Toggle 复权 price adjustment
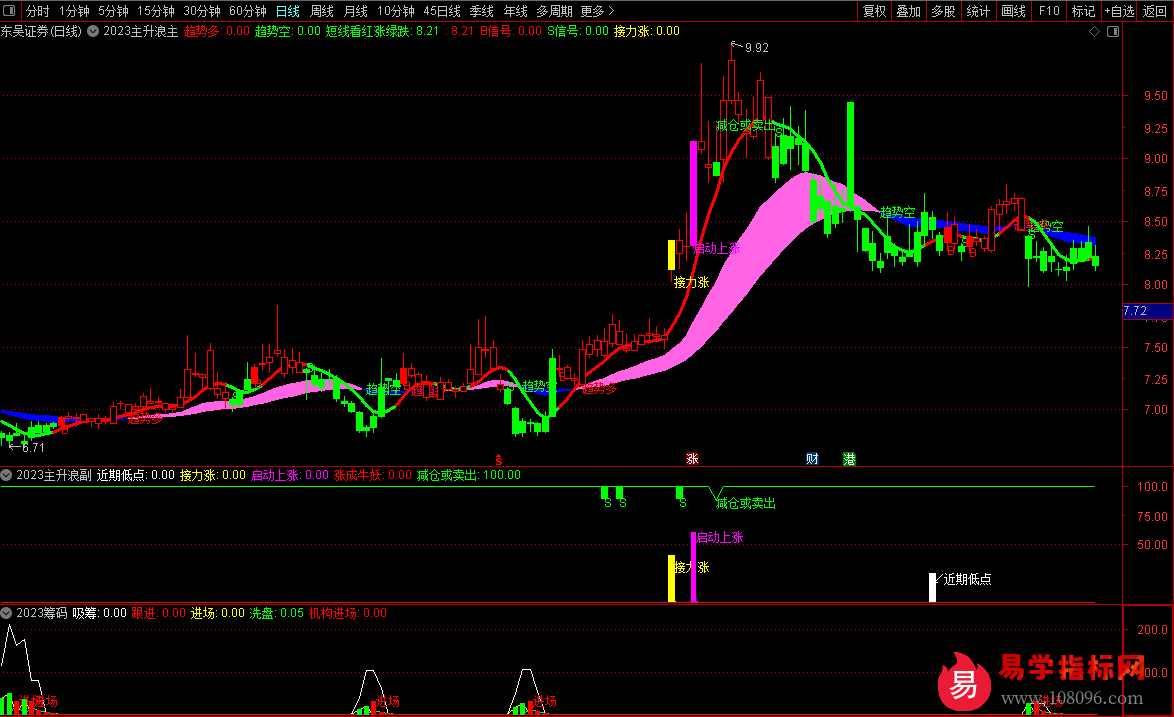The width and height of the screenshot is (1174, 717). (x=874, y=11)
